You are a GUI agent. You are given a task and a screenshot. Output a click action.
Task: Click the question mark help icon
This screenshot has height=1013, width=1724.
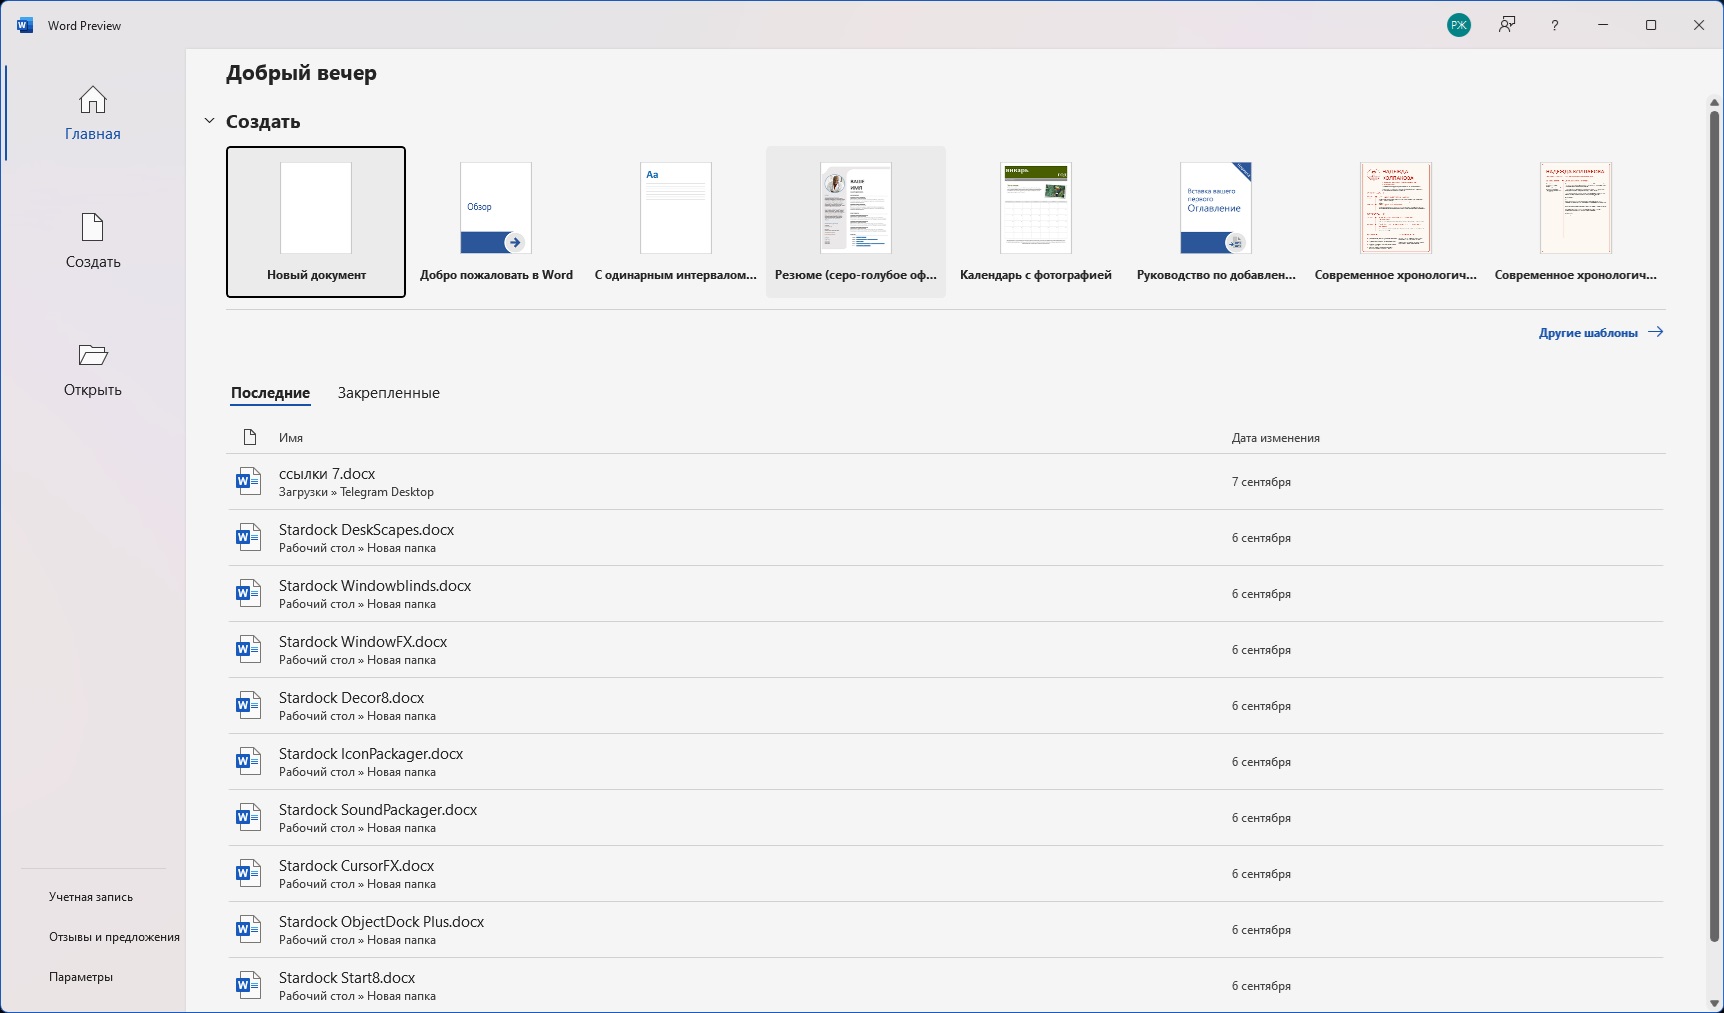1555,25
